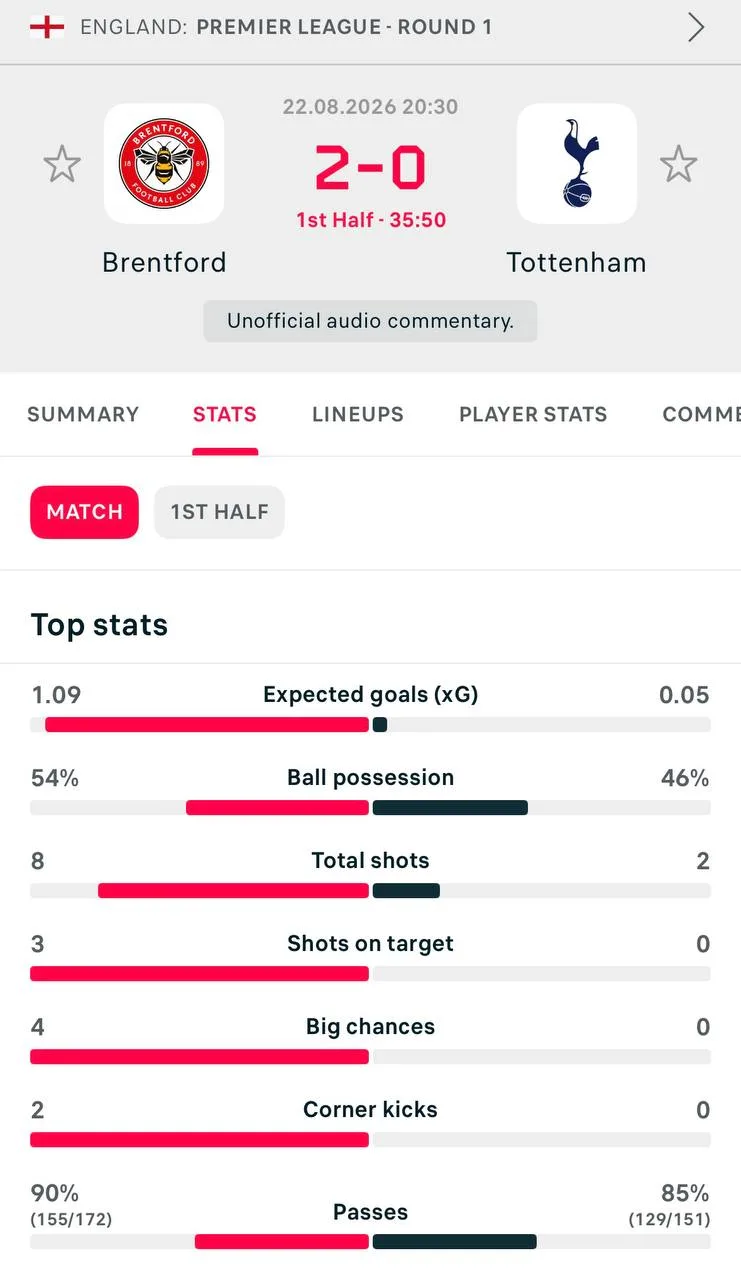
Task: Tap the 2-0 live score
Action: click(370, 167)
